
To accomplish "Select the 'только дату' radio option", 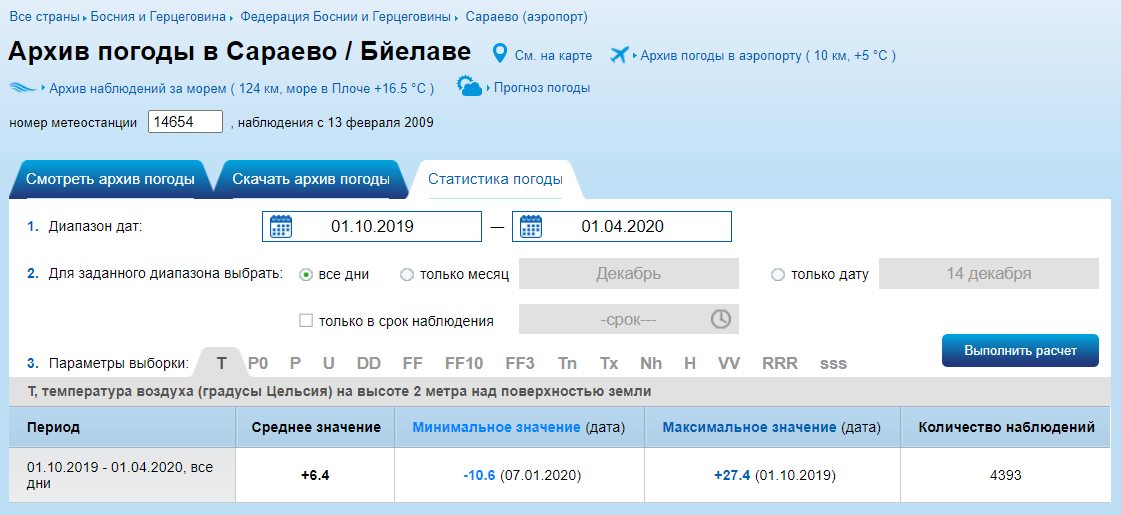I will 778,275.
